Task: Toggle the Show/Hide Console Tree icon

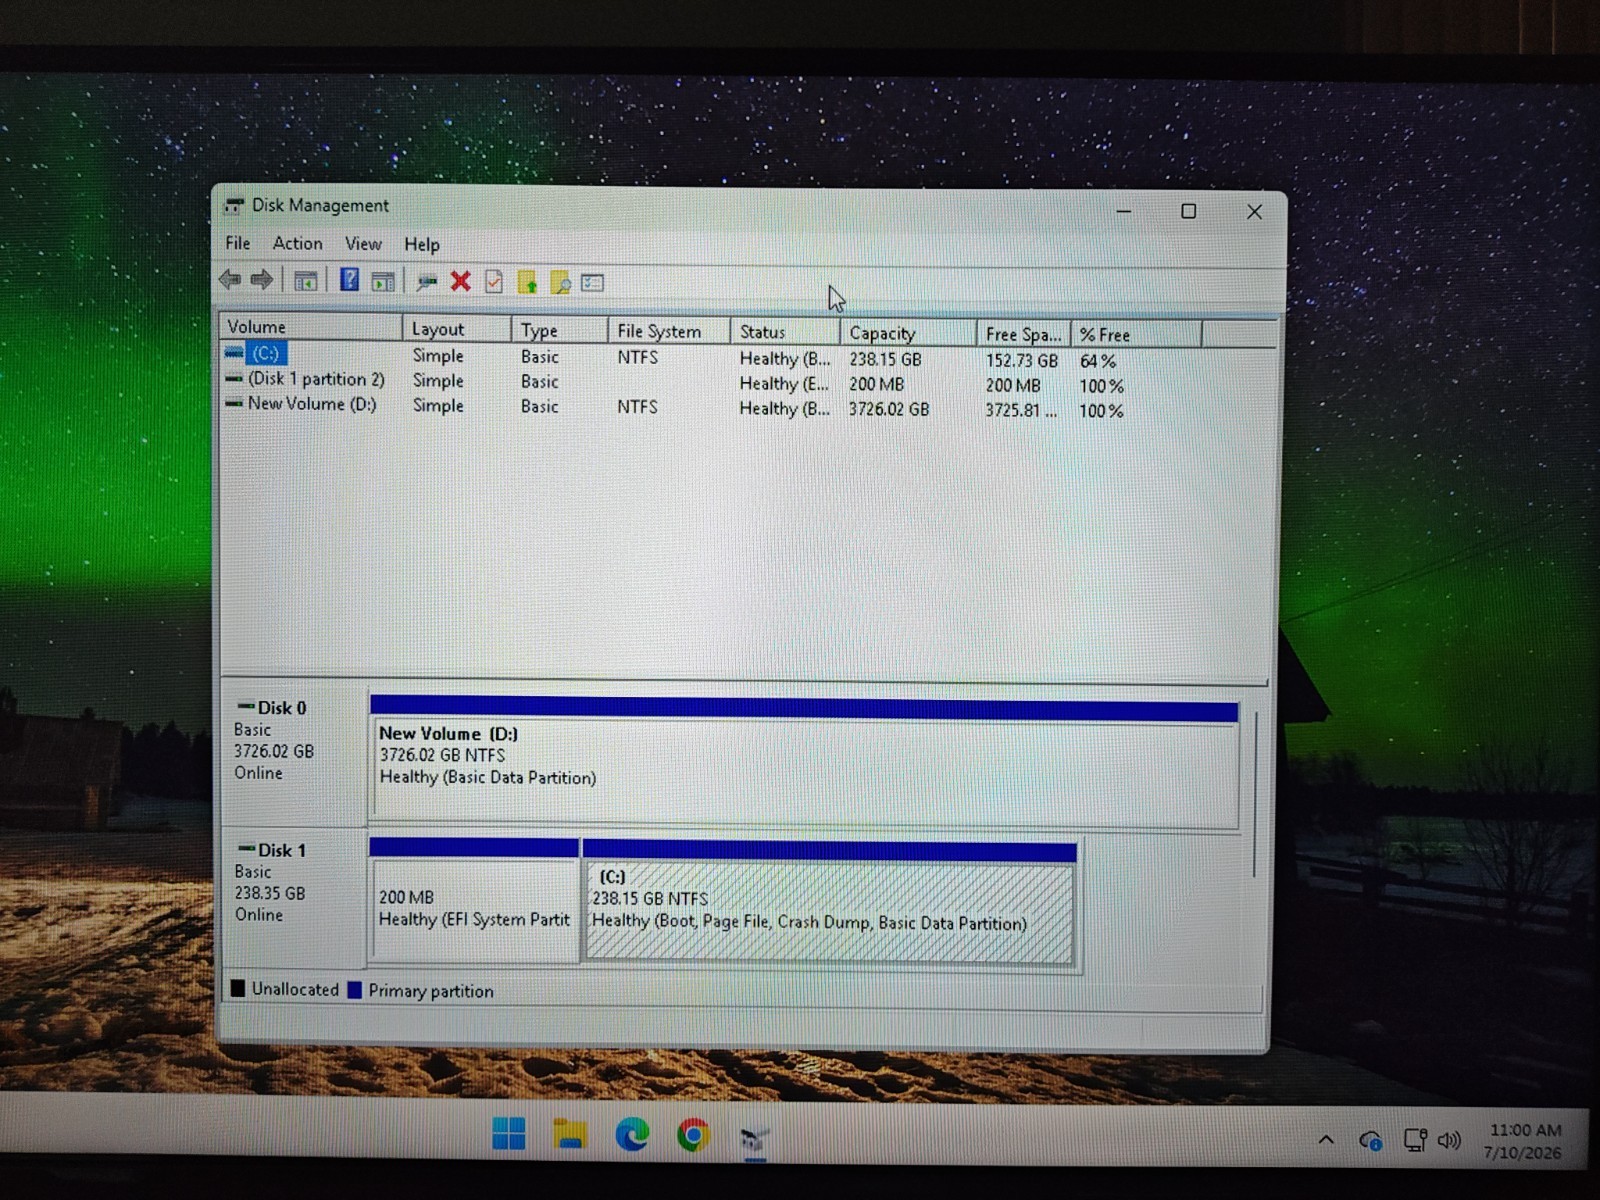Action: [x=306, y=281]
